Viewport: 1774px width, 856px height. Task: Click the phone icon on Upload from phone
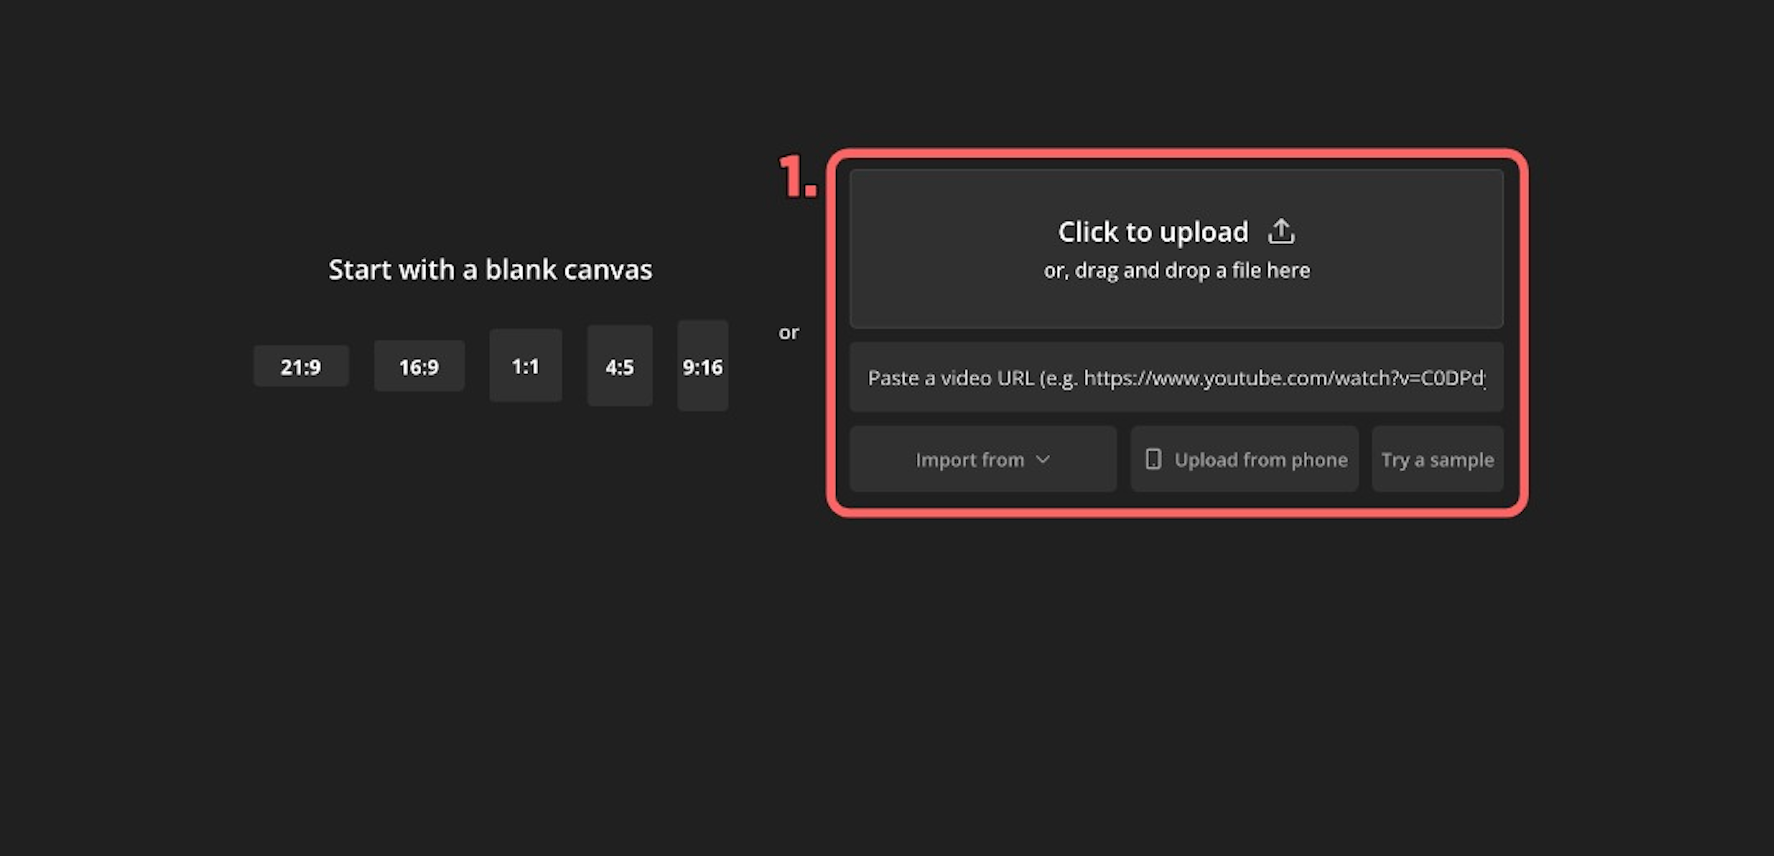pyautogui.click(x=1153, y=459)
